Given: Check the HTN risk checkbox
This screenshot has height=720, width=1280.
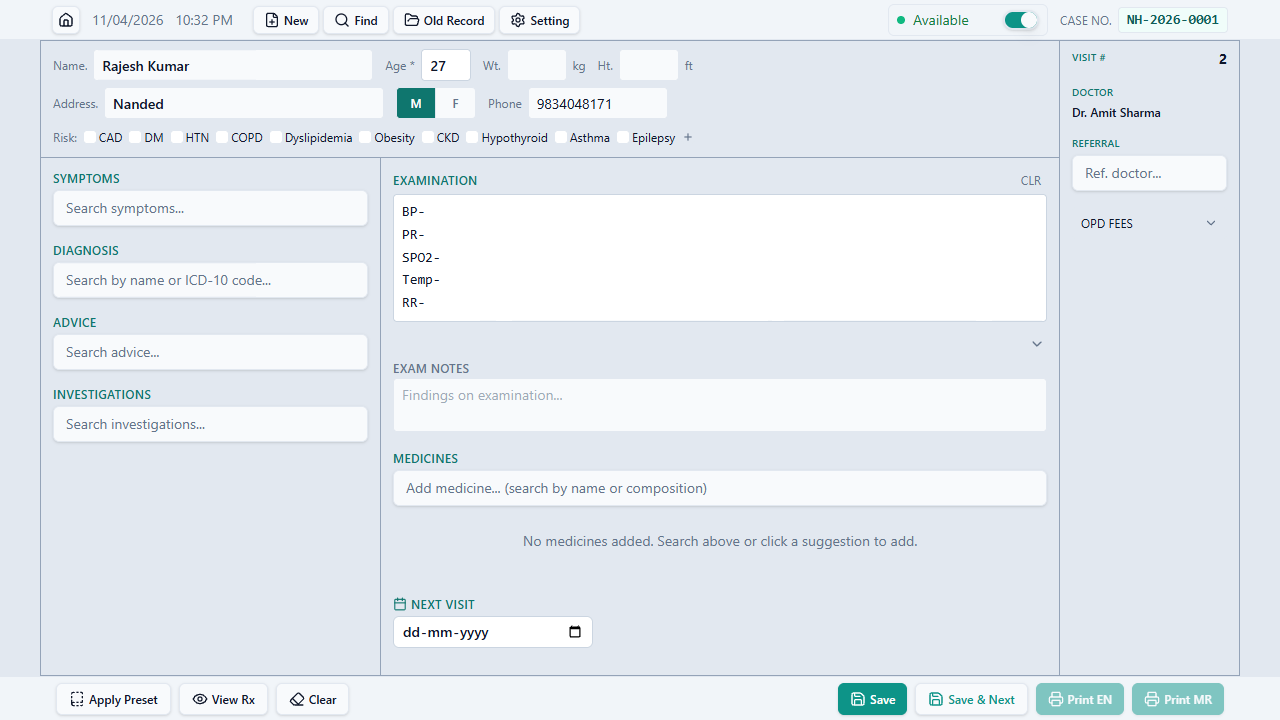Looking at the screenshot, I should point(177,138).
